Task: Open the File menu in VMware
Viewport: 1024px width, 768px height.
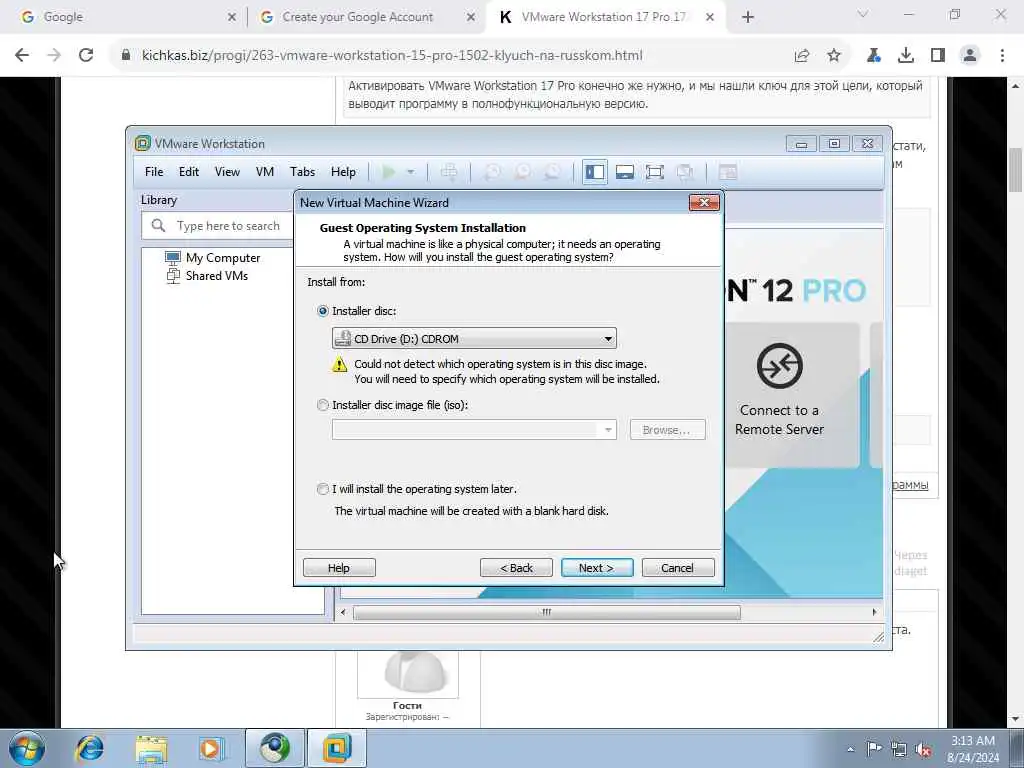Action: click(154, 172)
